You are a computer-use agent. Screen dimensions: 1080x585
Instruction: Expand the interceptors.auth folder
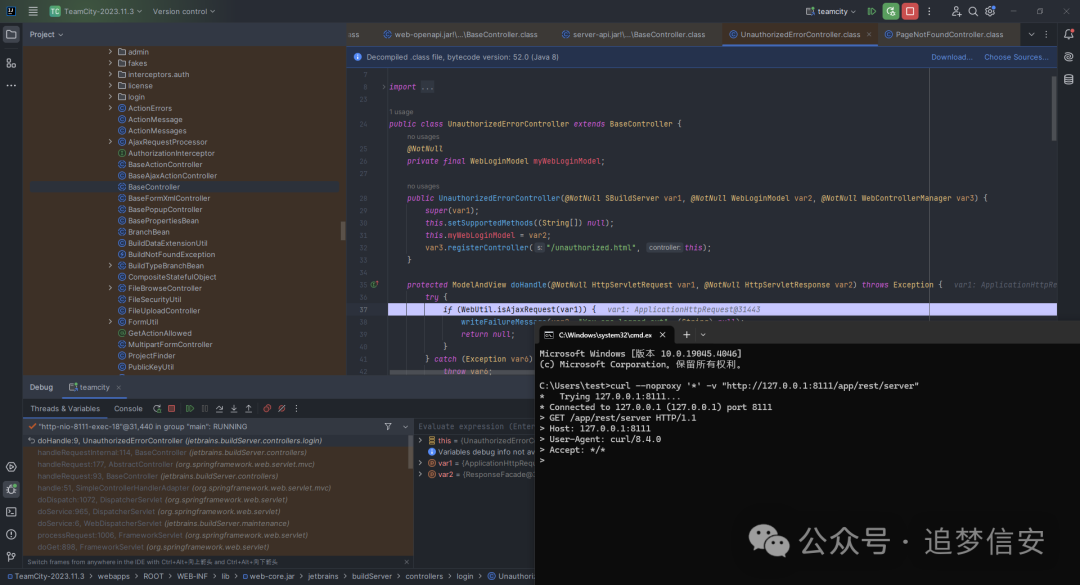coord(110,74)
